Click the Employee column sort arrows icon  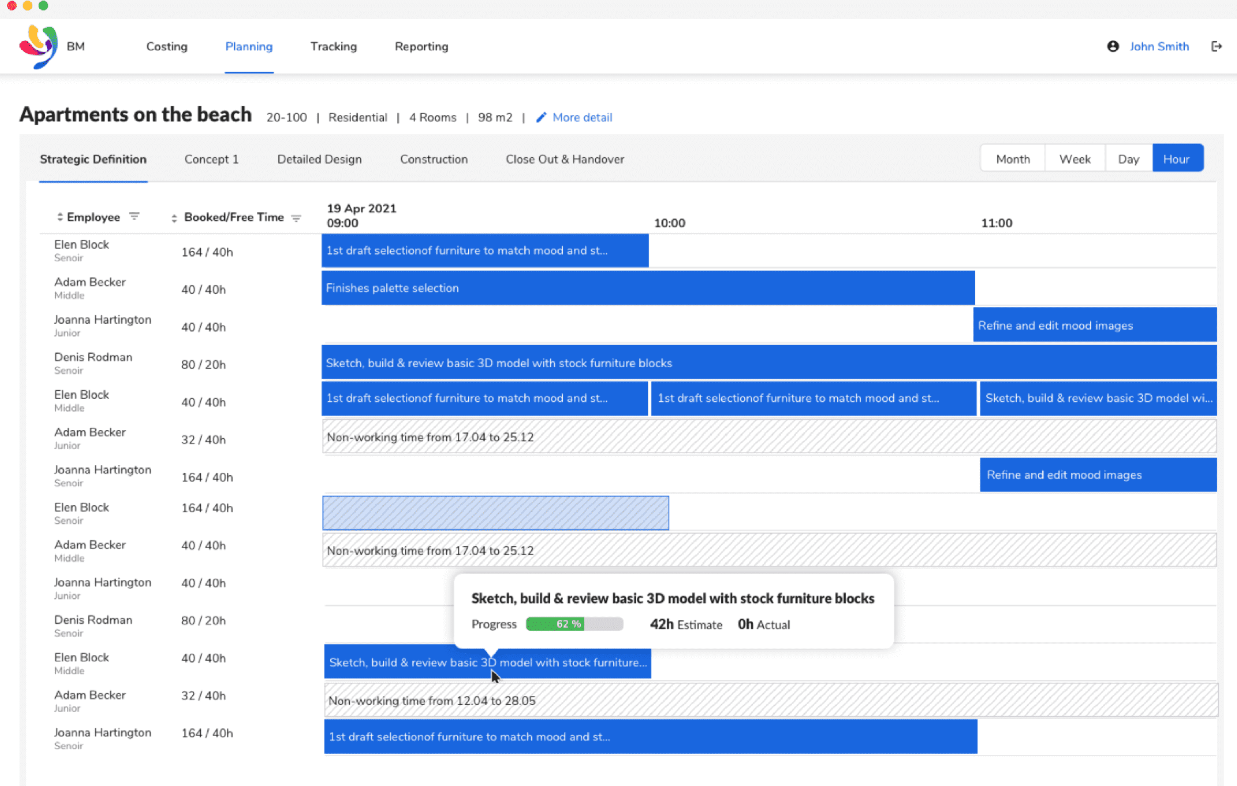tap(60, 217)
